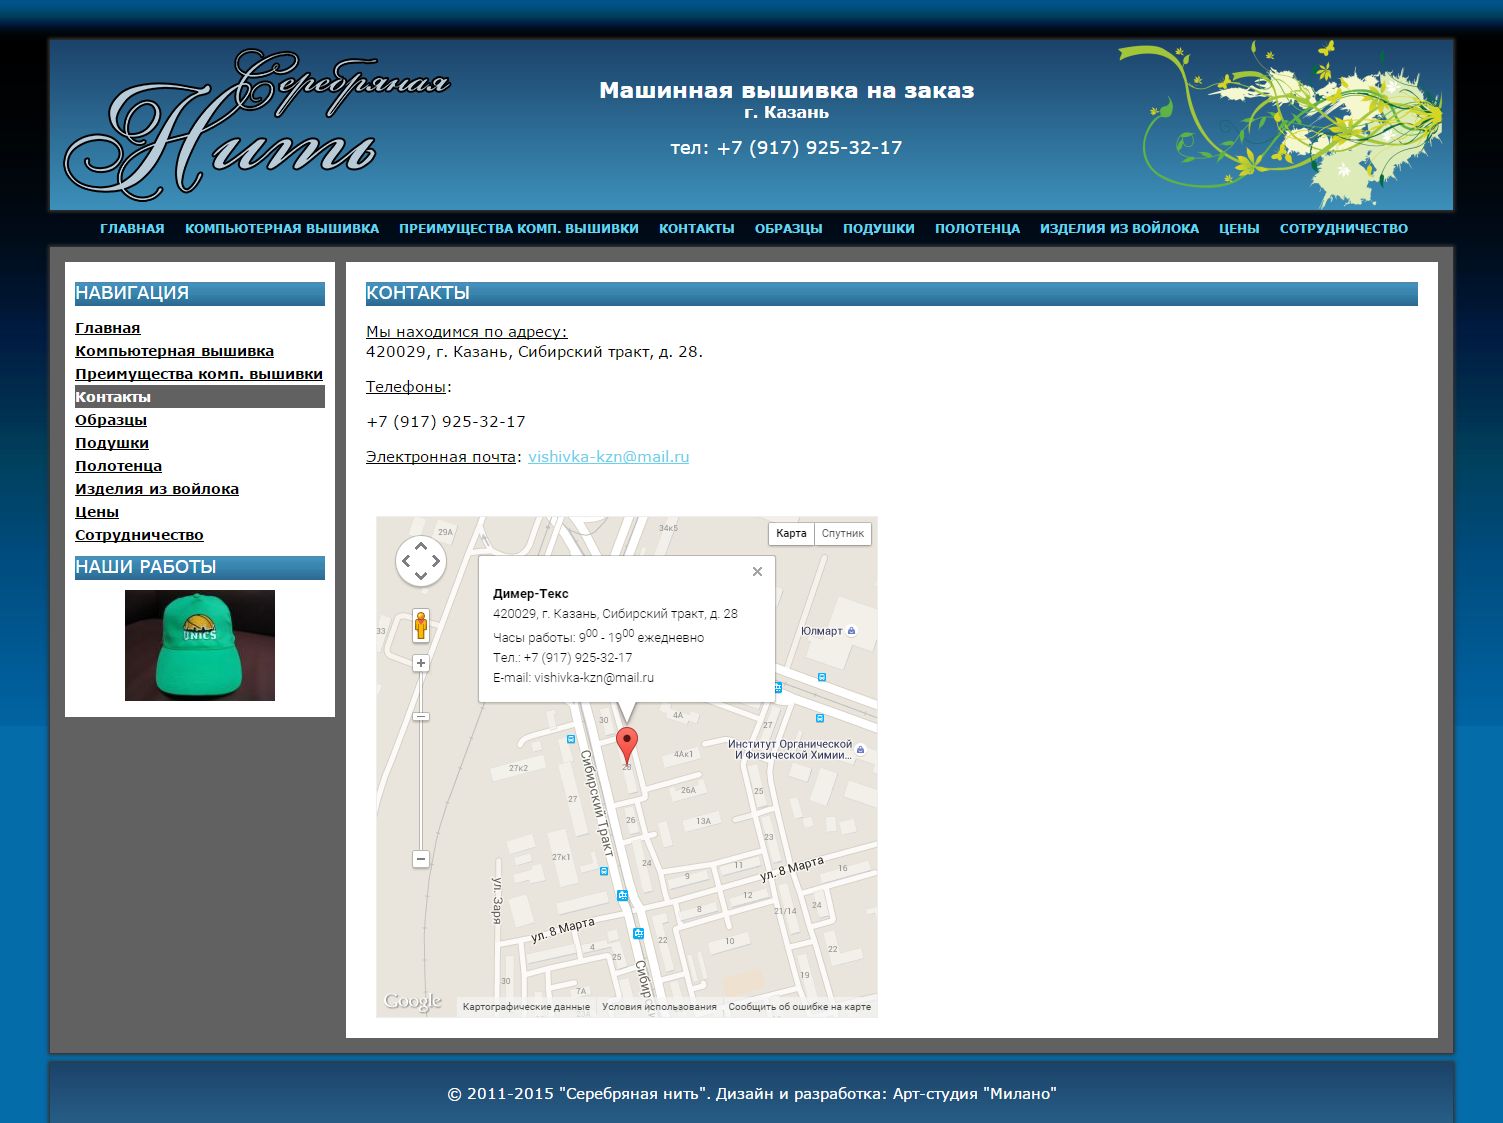Click the Google logo on the map

[412, 1001]
